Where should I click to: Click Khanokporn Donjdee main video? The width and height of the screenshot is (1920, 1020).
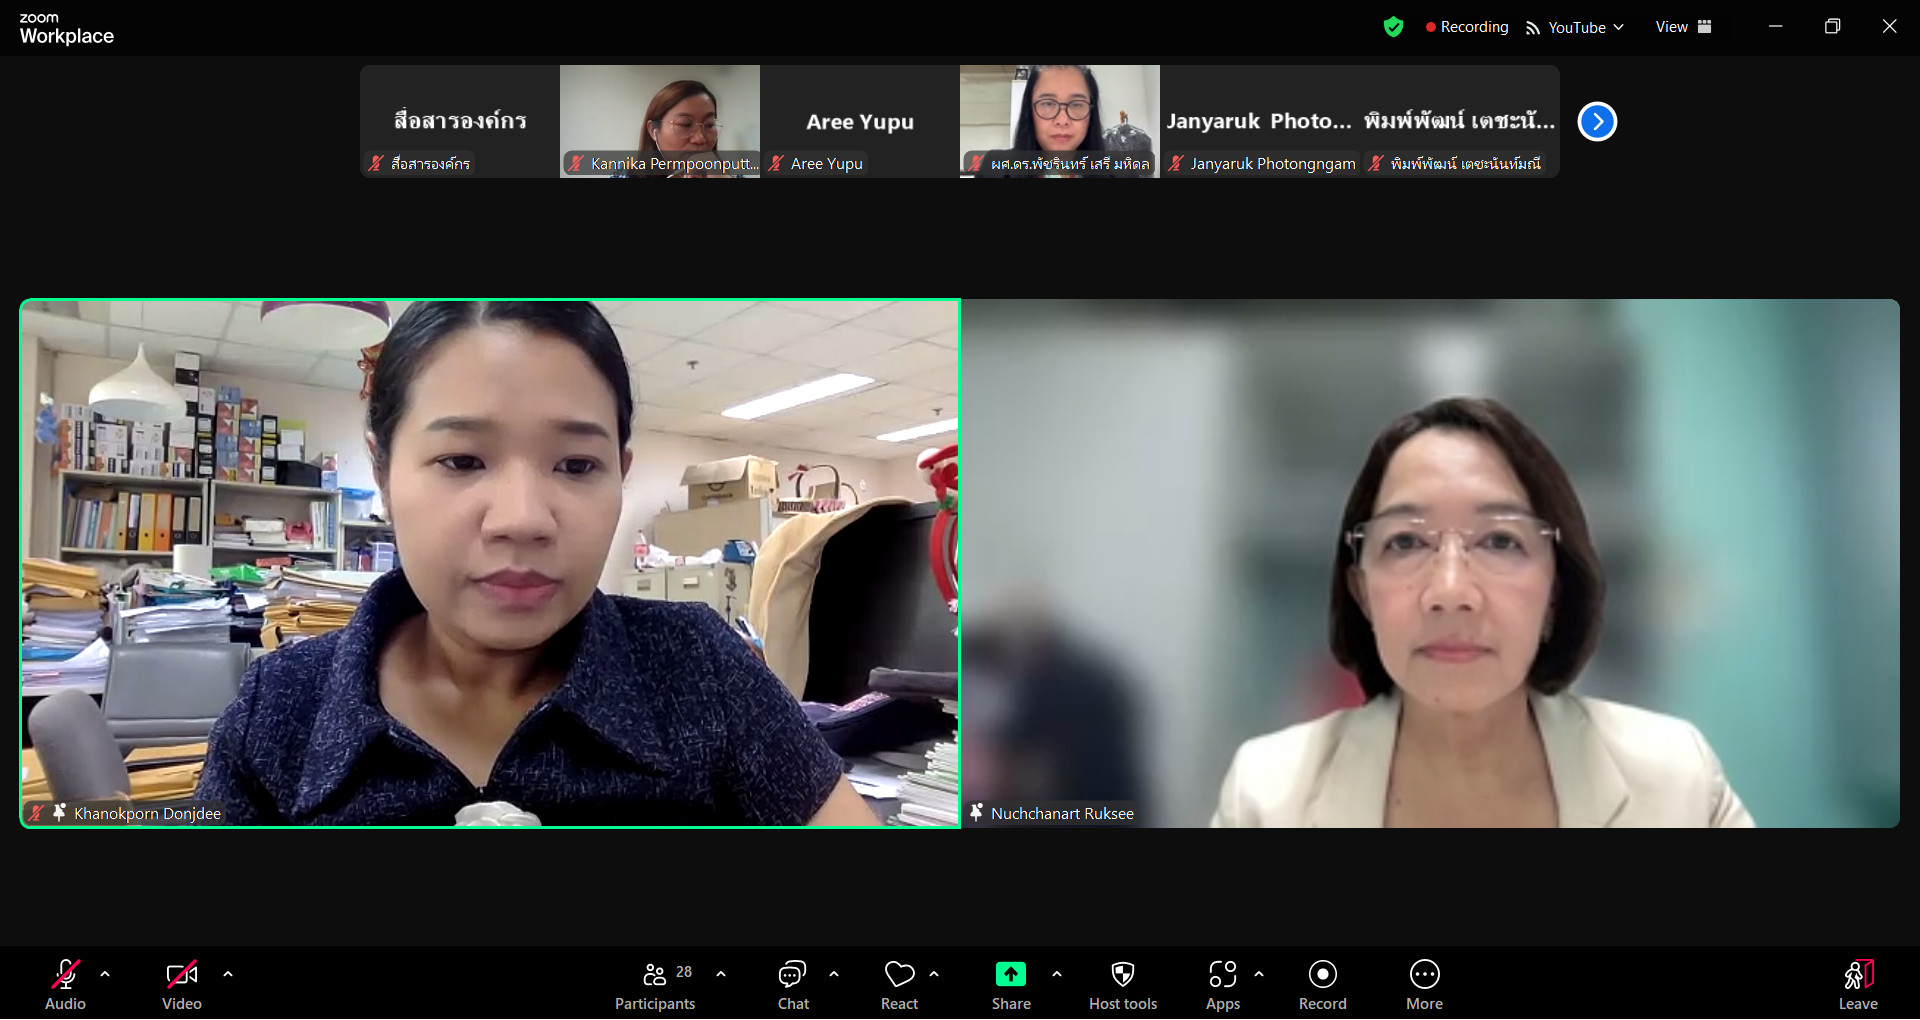tap(490, 563)
